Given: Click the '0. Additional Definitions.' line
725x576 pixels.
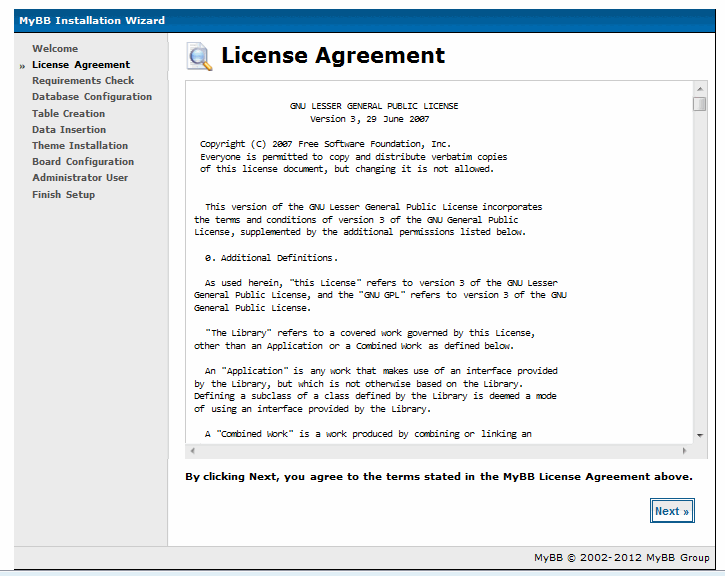Looking at the screenshot, I should (271, 257).
